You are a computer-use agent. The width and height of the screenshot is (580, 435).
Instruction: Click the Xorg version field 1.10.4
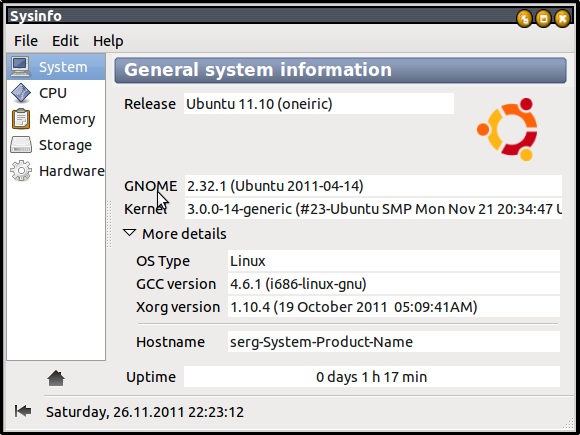pos(394,307)
